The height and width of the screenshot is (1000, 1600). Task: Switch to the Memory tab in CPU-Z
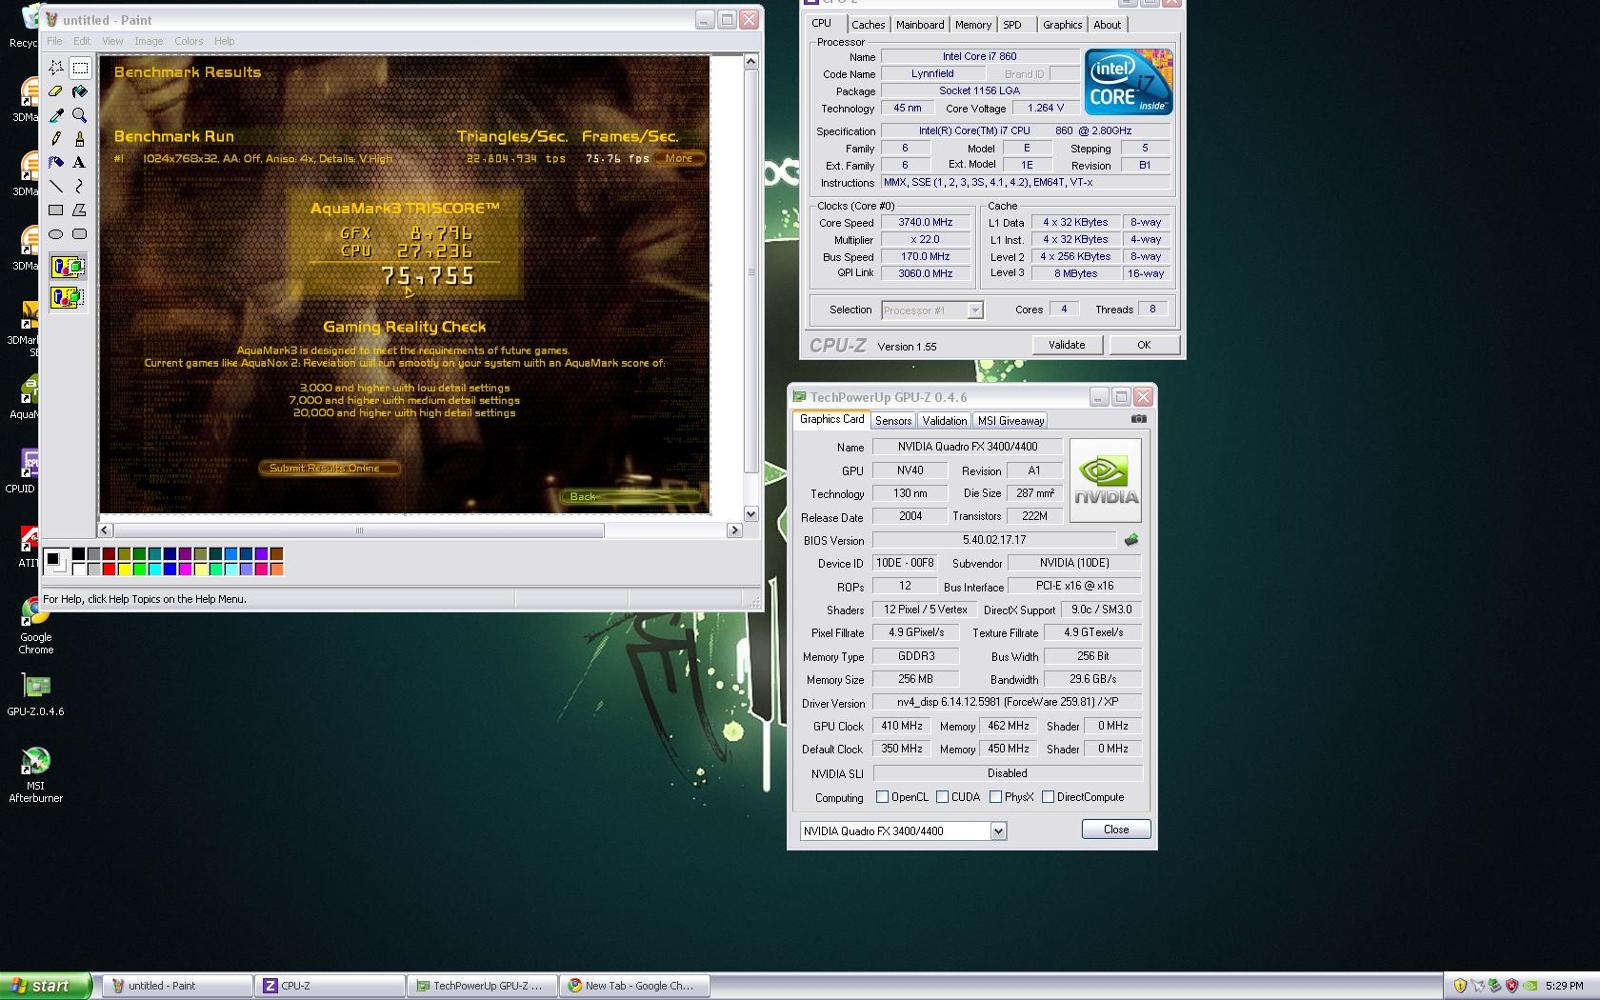[973, 25]
